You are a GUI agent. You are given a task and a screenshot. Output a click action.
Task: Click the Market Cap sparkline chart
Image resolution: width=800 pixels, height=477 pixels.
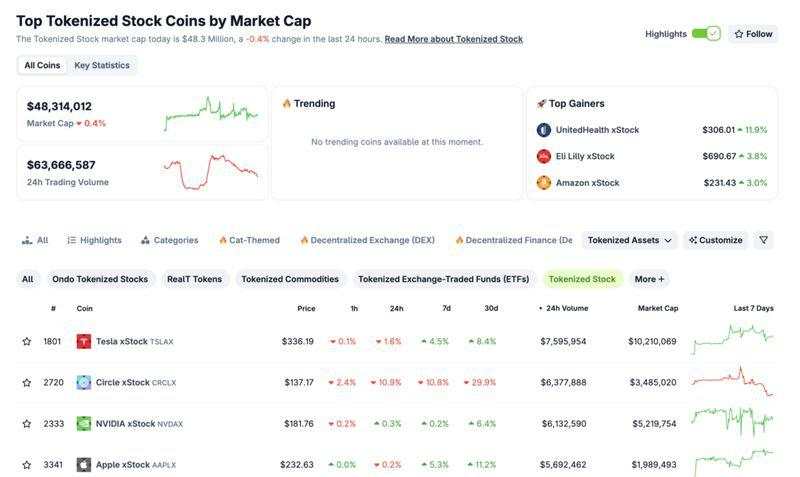tap(211, 114)
